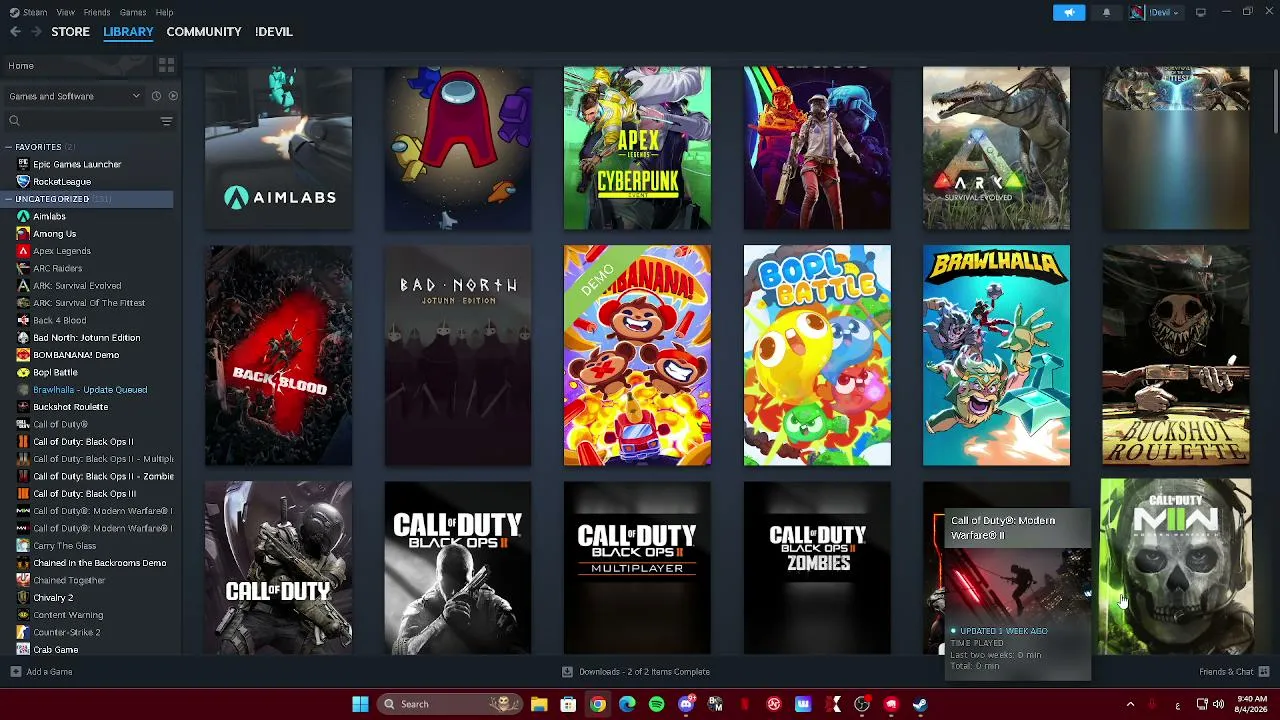Open the Games and Software dropdown
Image resolution: width=1280 pixels, height=720 pixels.
click(x=74, y=96)
